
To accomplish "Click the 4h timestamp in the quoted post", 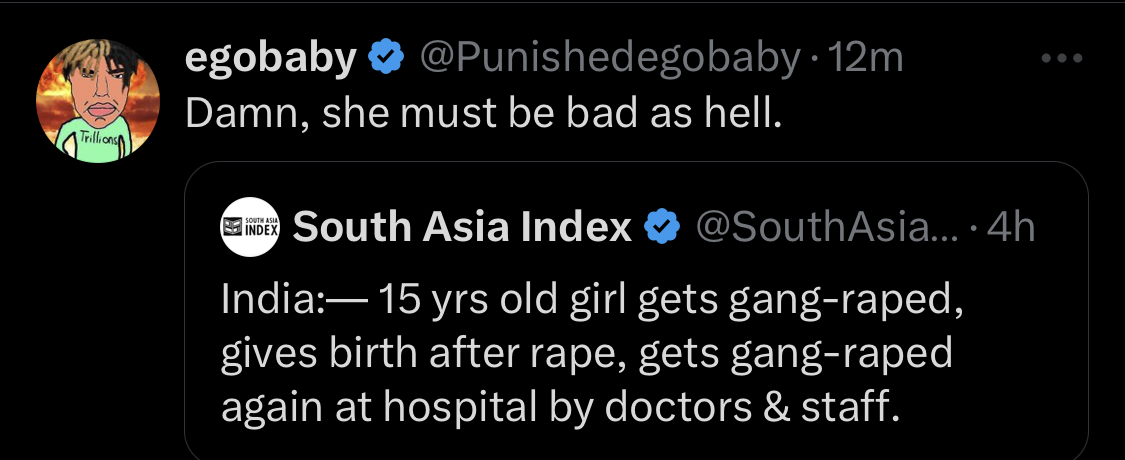I will tap(1011, 228).
